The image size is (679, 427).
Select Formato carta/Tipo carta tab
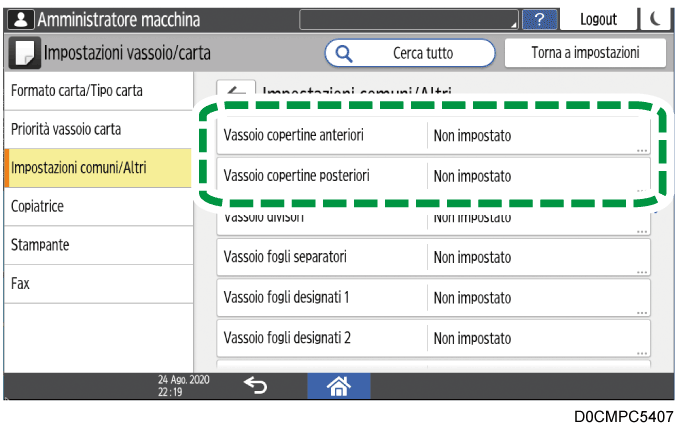point(97,91)
